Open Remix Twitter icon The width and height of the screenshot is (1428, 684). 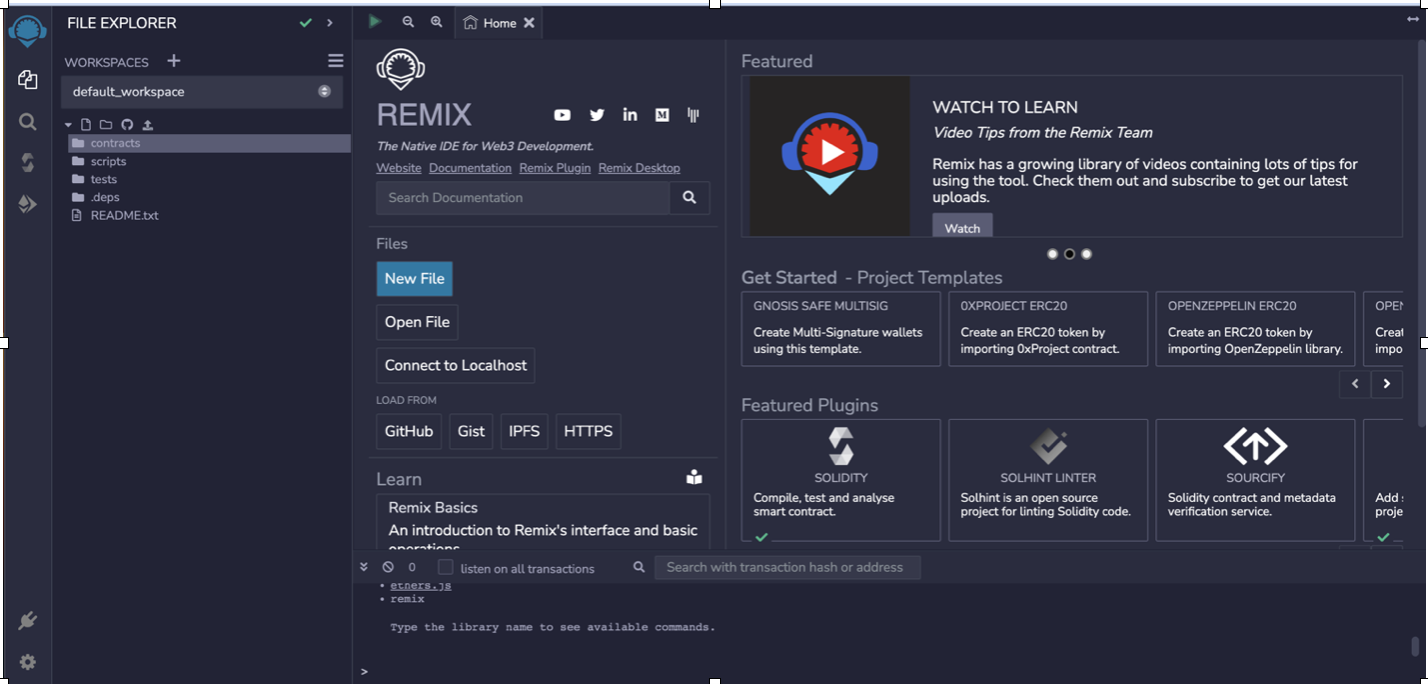(x=597, y=115)
